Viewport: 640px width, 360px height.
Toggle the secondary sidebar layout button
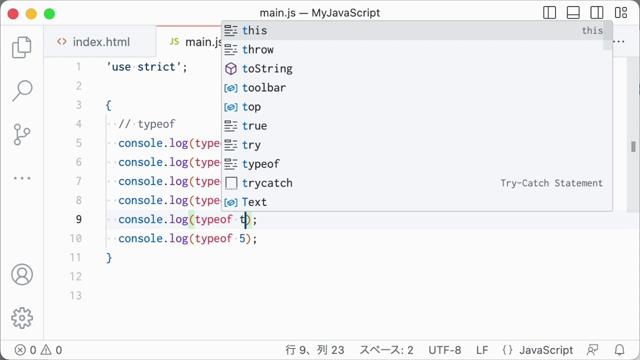point(597,13)
